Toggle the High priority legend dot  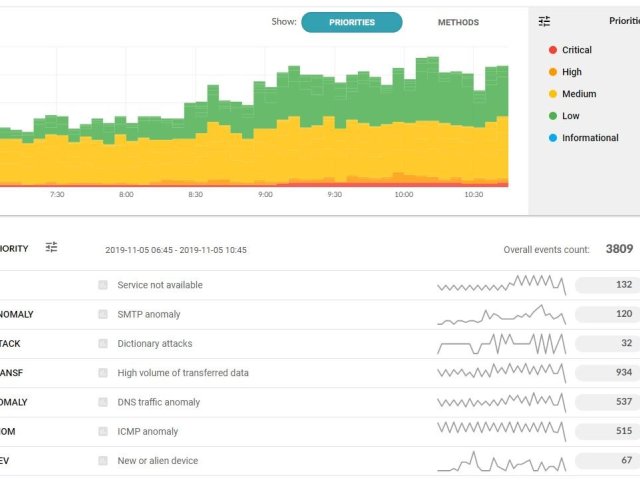pos(553,72)
